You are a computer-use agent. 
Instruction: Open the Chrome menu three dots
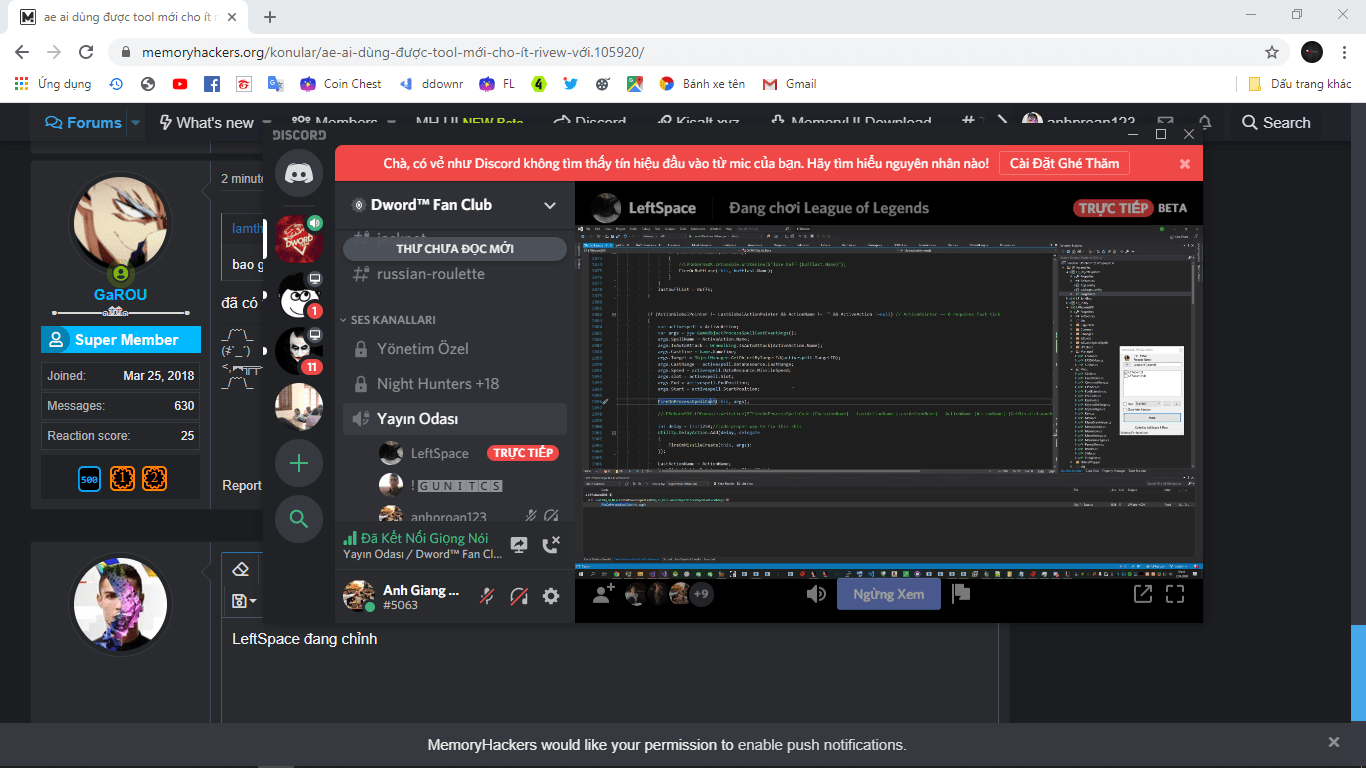1346,52
